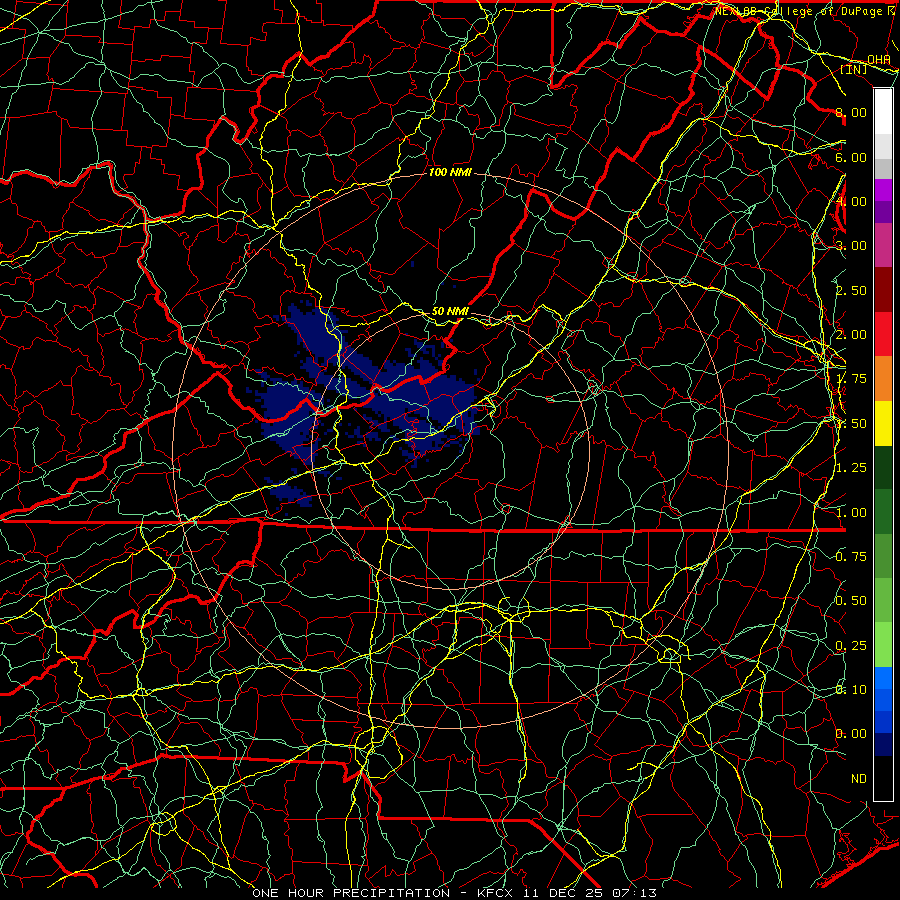900x900 pixels.
Task: Click the ONE HOUR PRECIPITATION caption
Action: 351,893
